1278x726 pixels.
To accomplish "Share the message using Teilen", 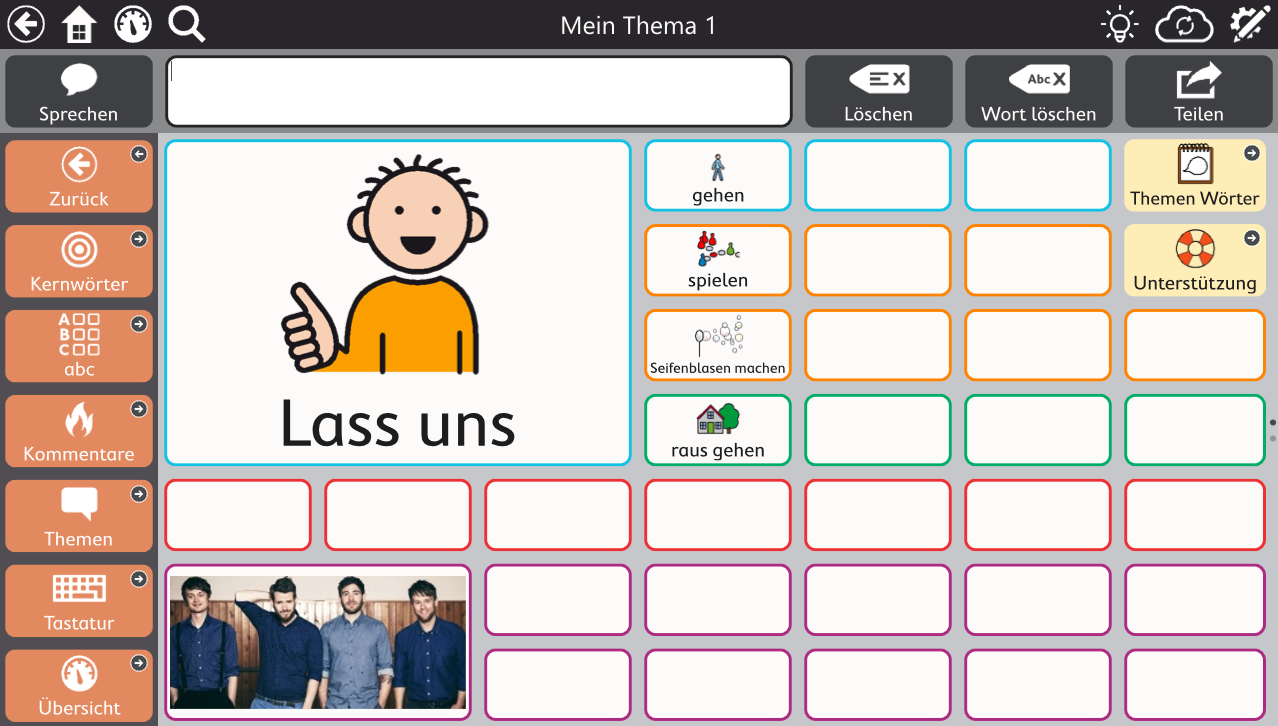I will point(1198,91).
